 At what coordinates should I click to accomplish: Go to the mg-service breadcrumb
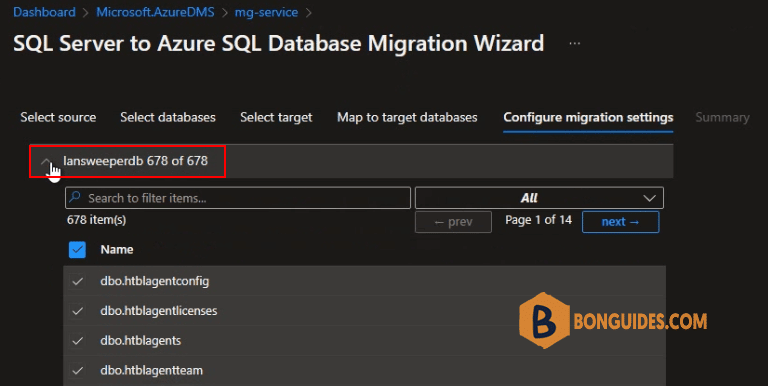(266, 12)
